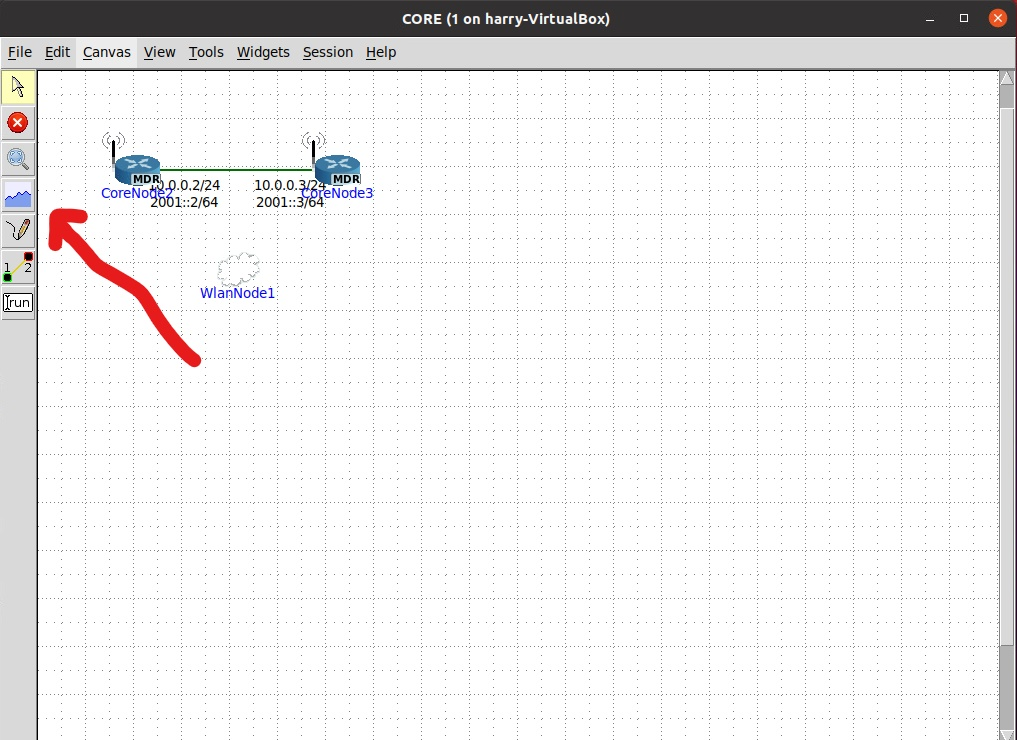
Task: Open the Tools menu
Action: (205, 52)
